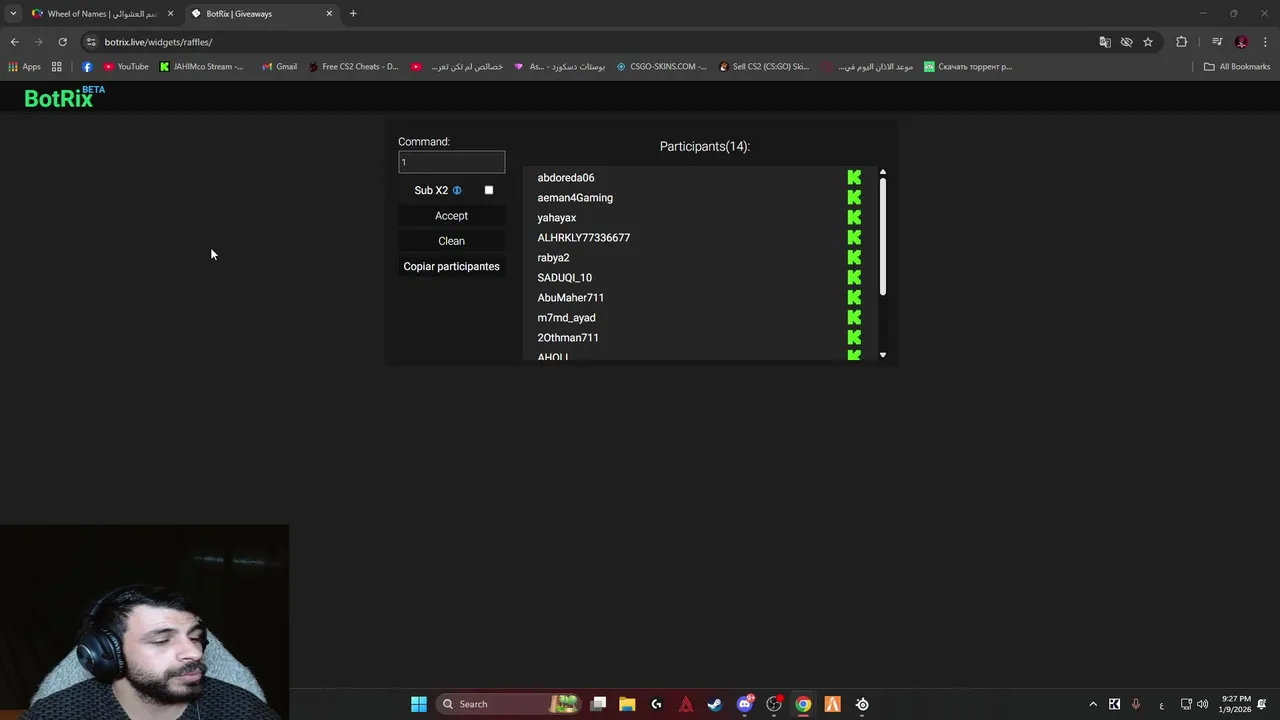Click the Kick icon beside abdoreda06
1280x720 pixels.
coord(854,177)
